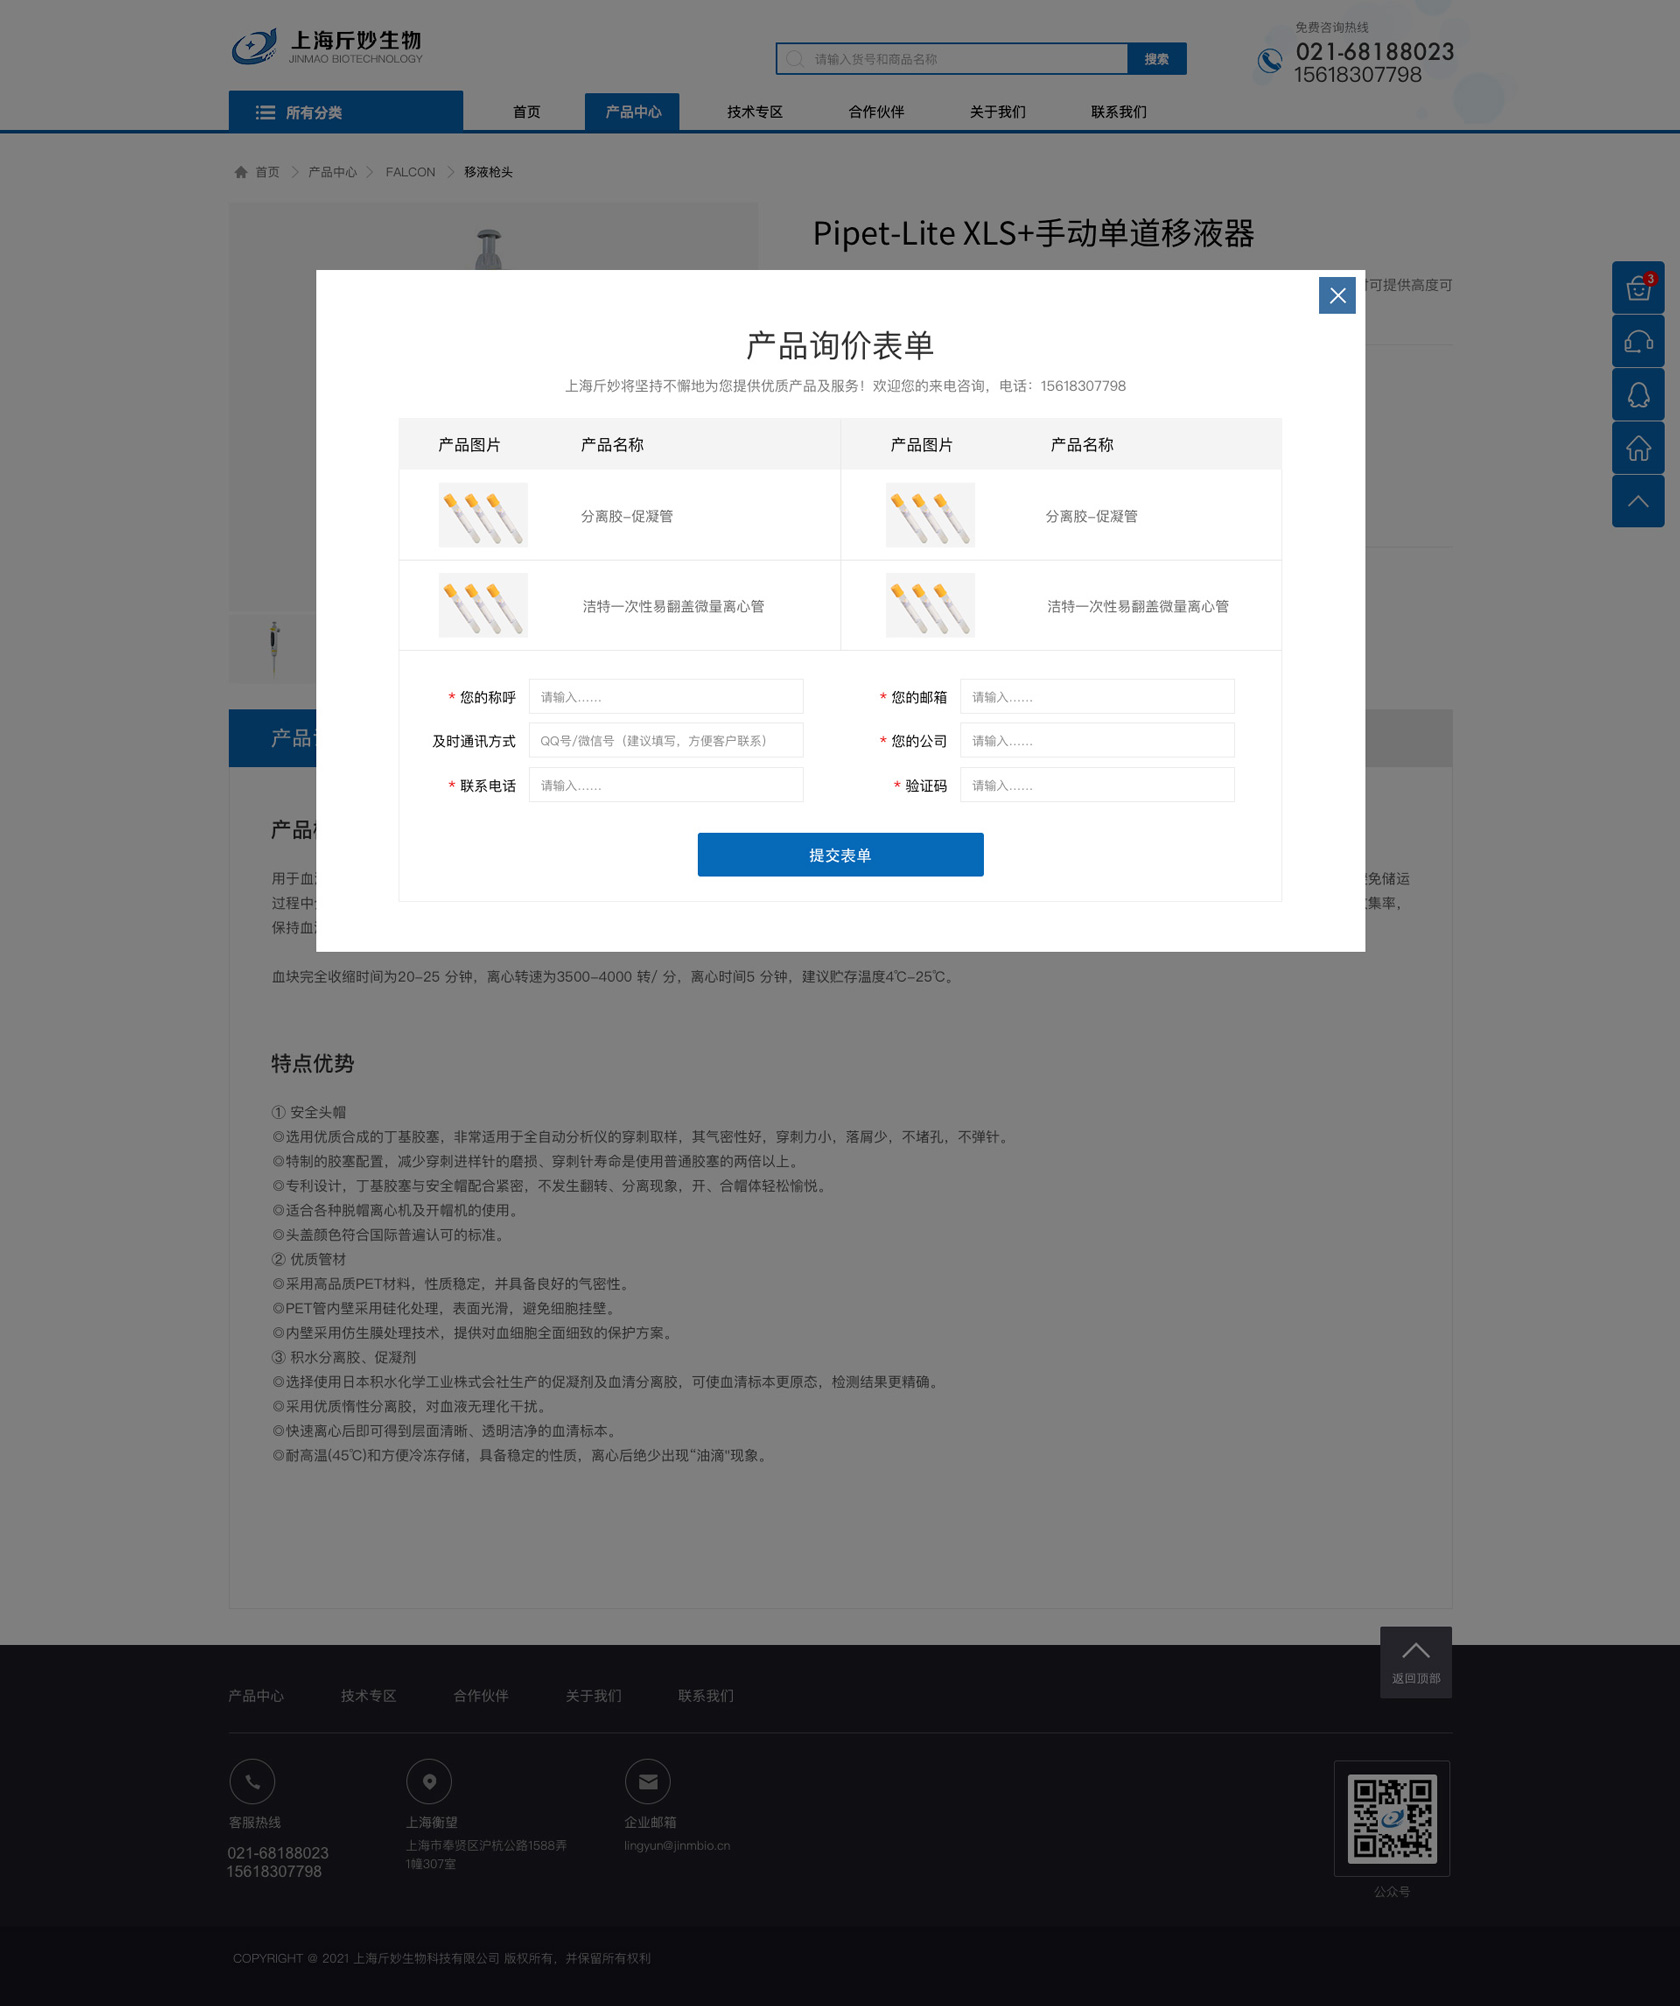Click breadcrumb link FALCON
1680x2006 pixels.
[x=410, y=172]
